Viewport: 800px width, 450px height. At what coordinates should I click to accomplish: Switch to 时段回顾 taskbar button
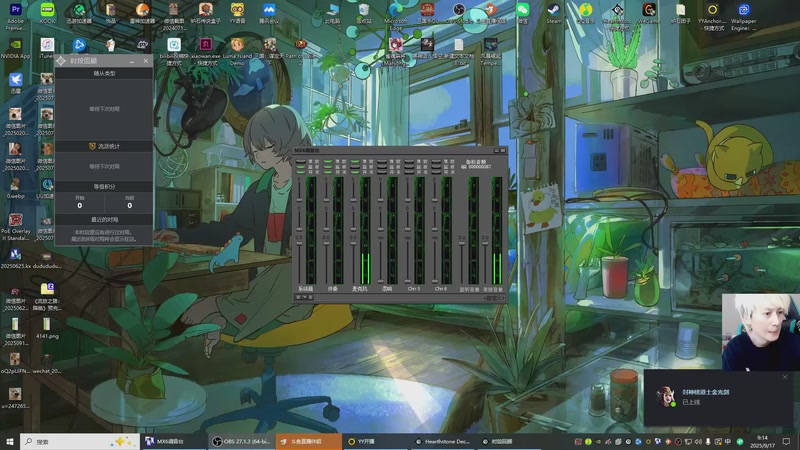510,441
